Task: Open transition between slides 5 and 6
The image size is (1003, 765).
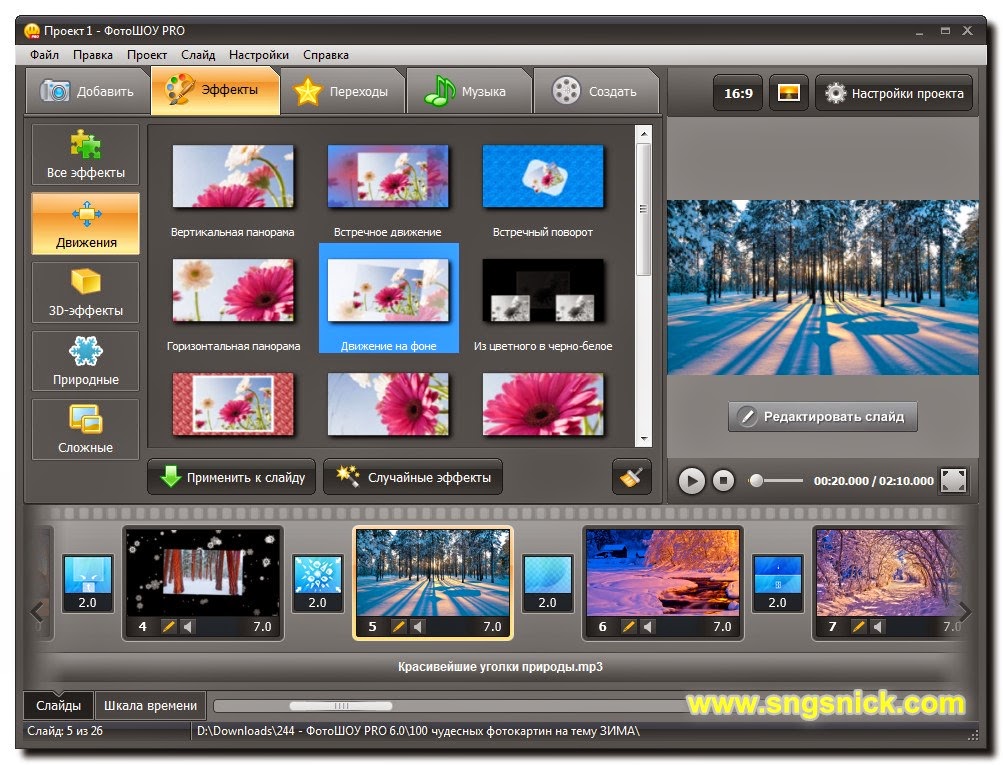Action: coord(548,583)
